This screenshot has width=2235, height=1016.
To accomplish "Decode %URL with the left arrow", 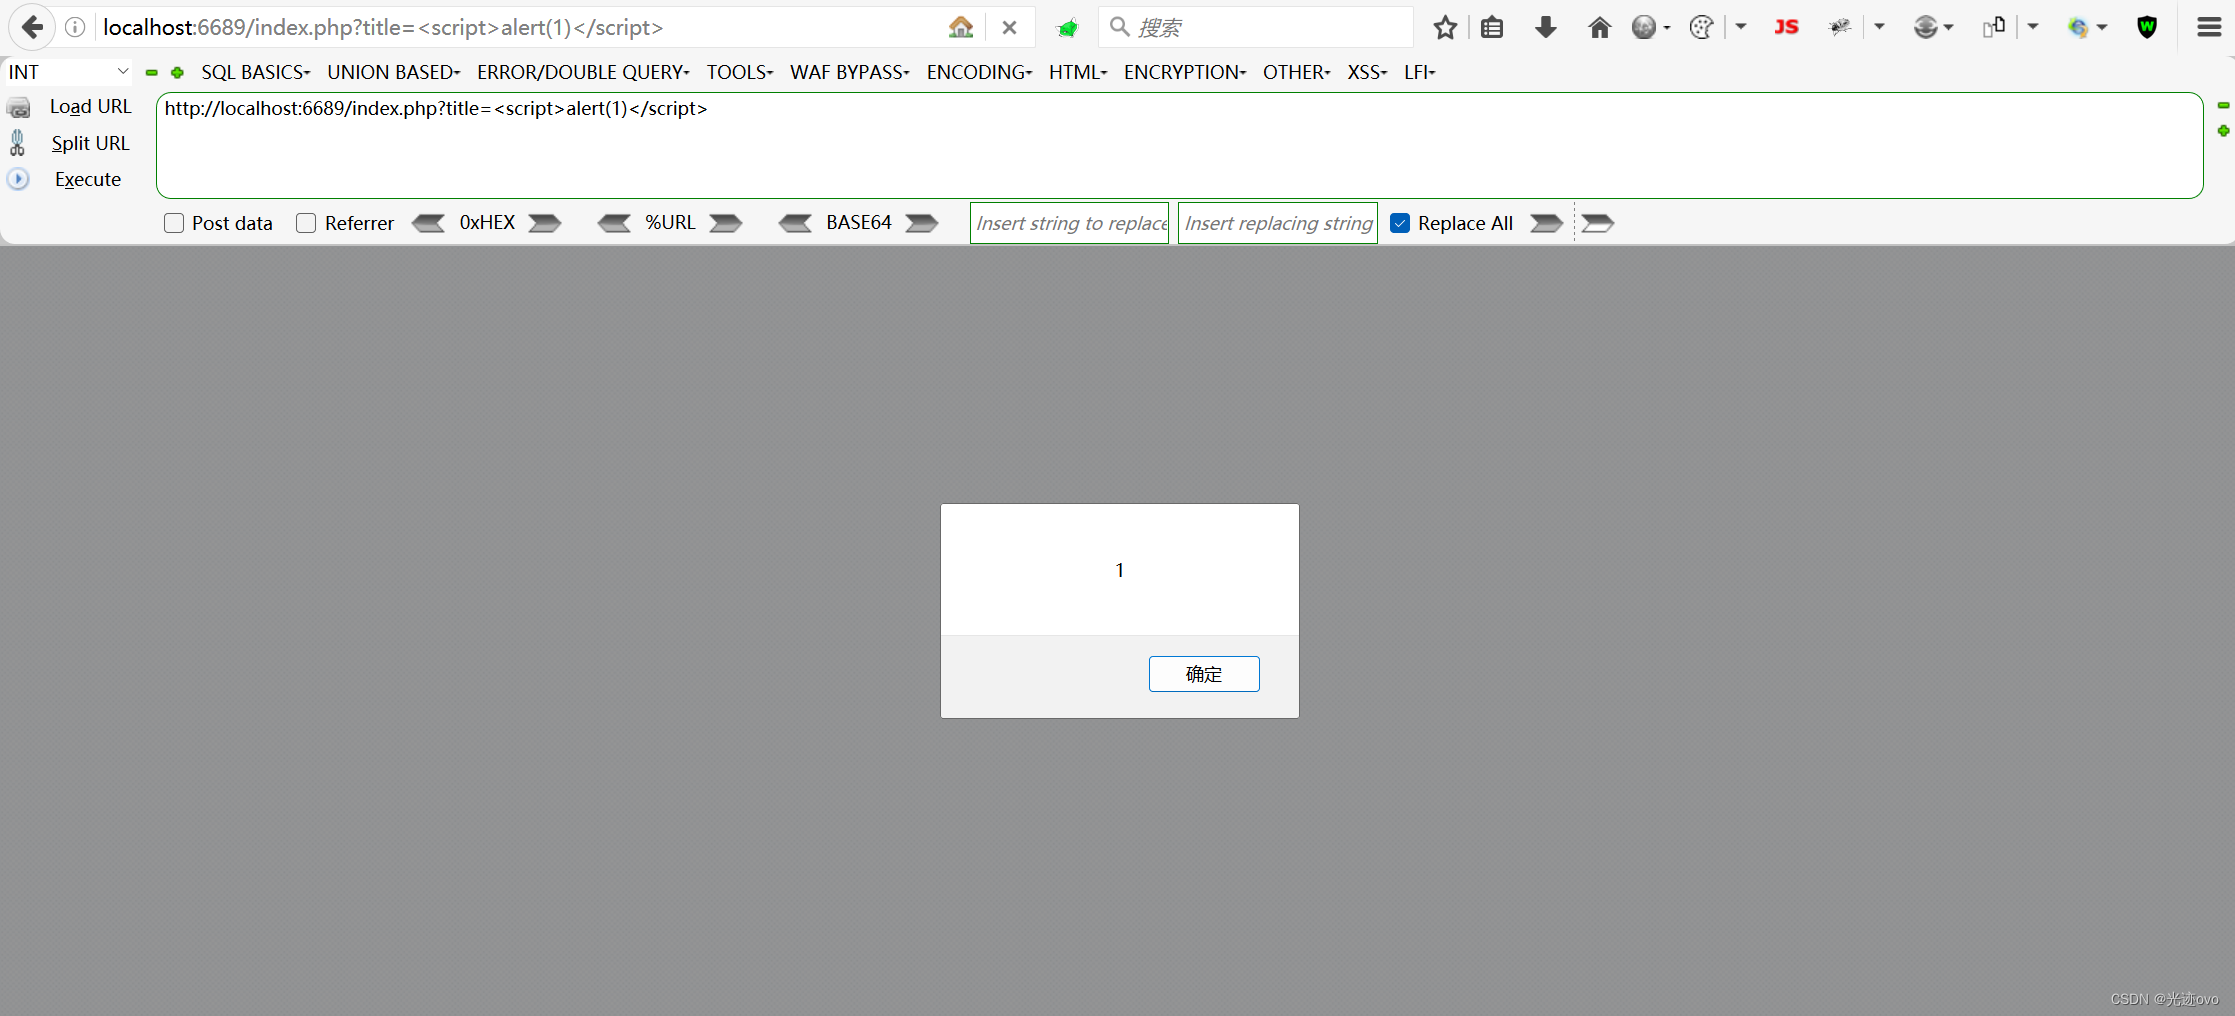I will [x=614, y=223].
